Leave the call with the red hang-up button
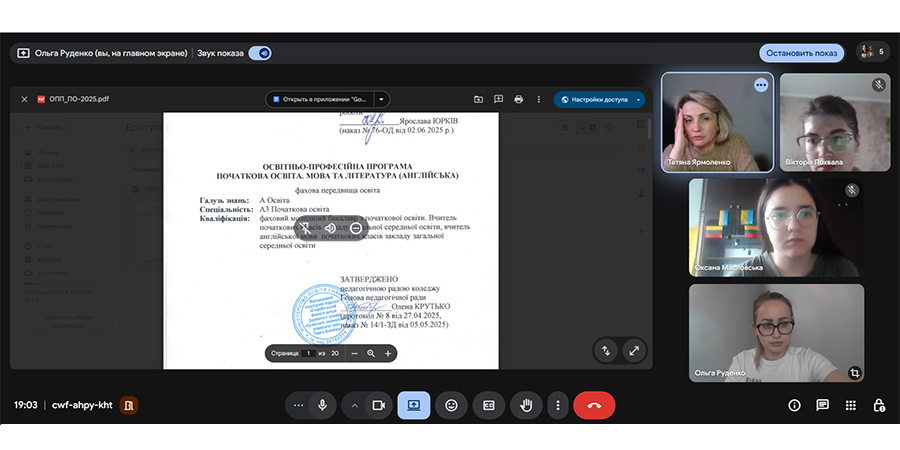This screenshot has height=450, width=900. coord(594,405)
